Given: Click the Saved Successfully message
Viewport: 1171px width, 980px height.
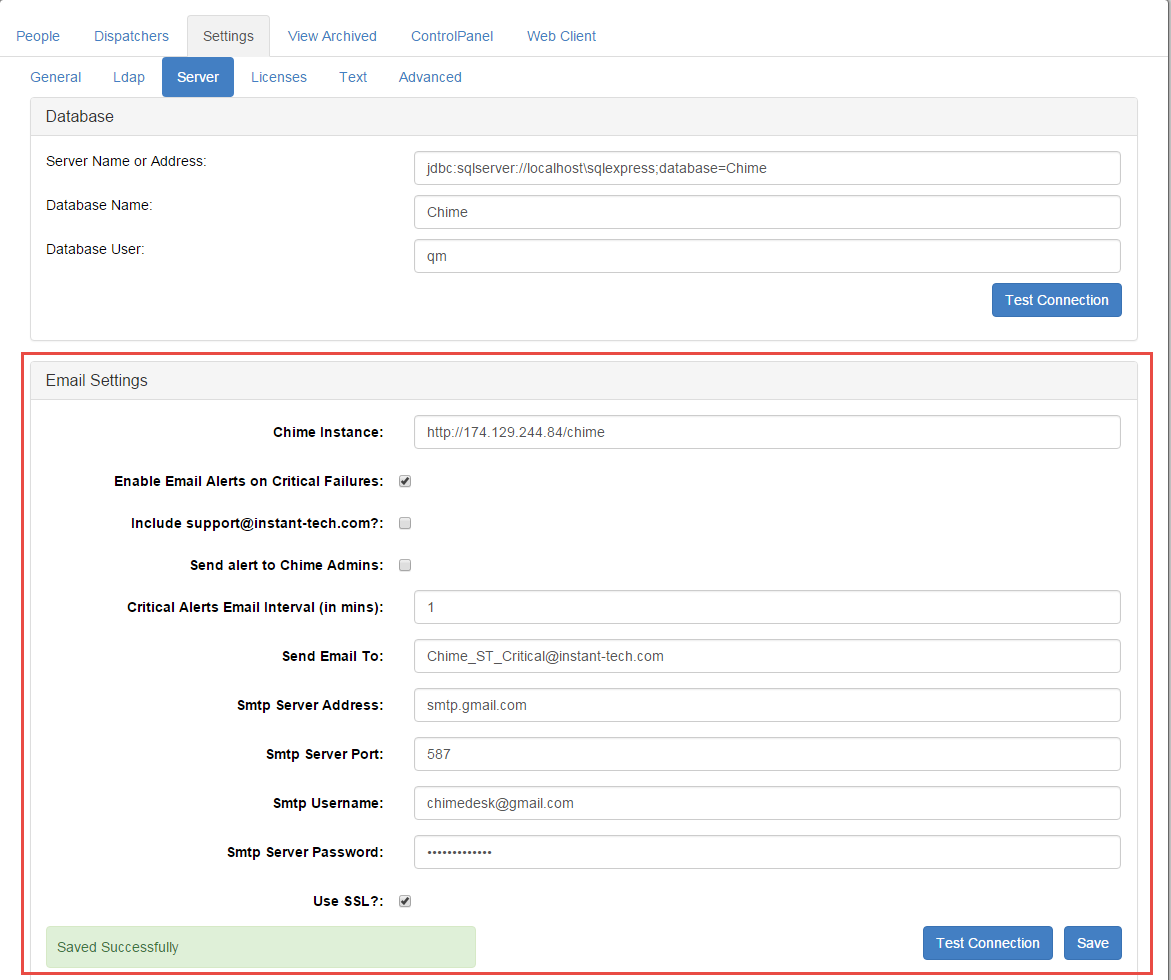Looking at the screenshot, I should point(261,947).
